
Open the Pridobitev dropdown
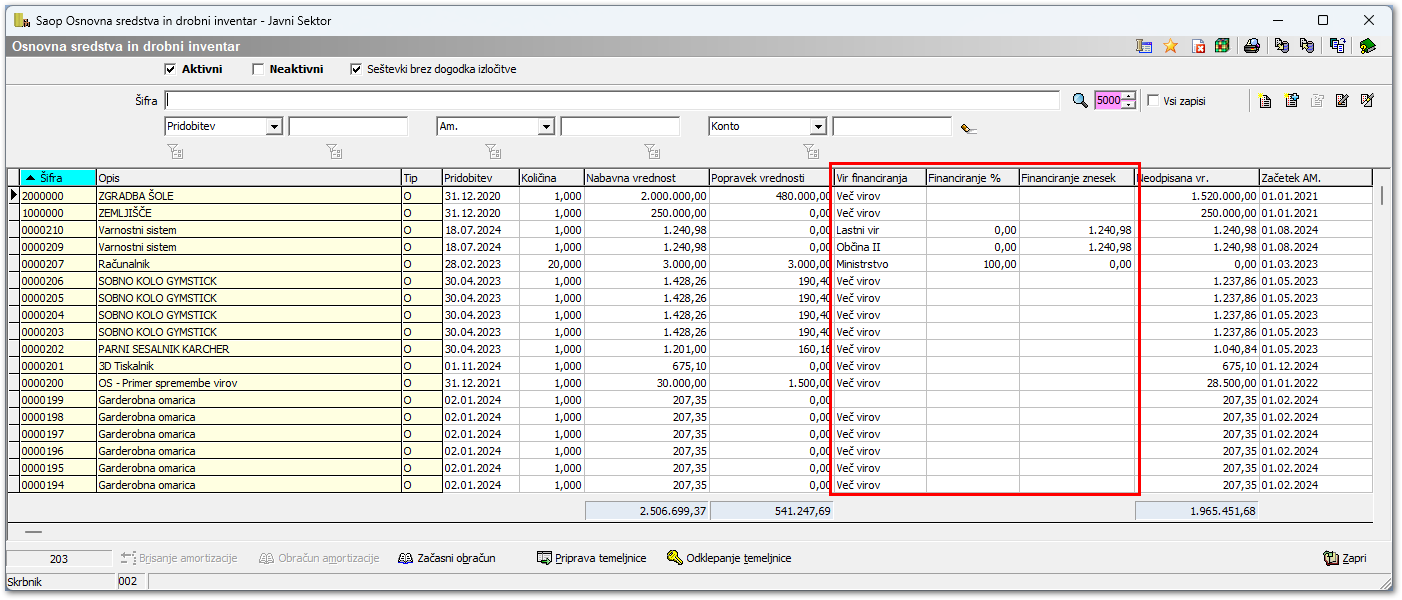tap(274, 127)
